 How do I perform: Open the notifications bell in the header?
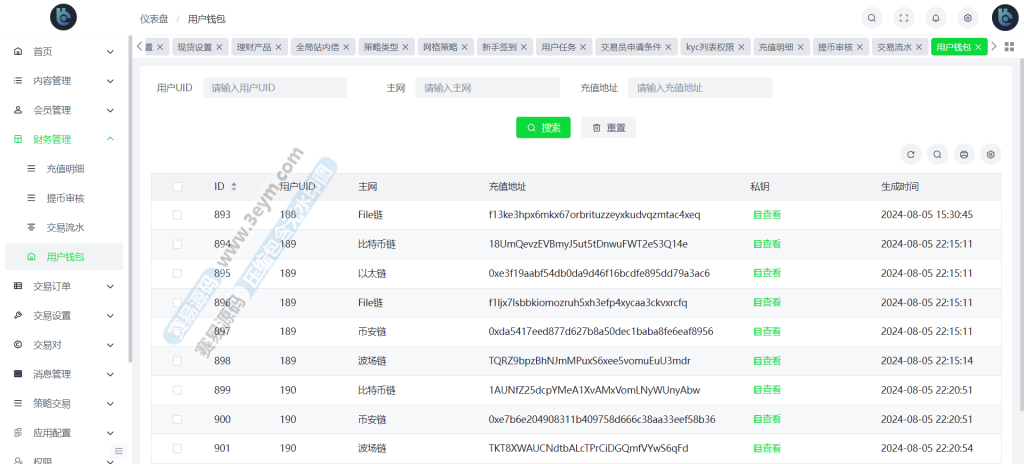pyautogui.click(x=936, y=17)
